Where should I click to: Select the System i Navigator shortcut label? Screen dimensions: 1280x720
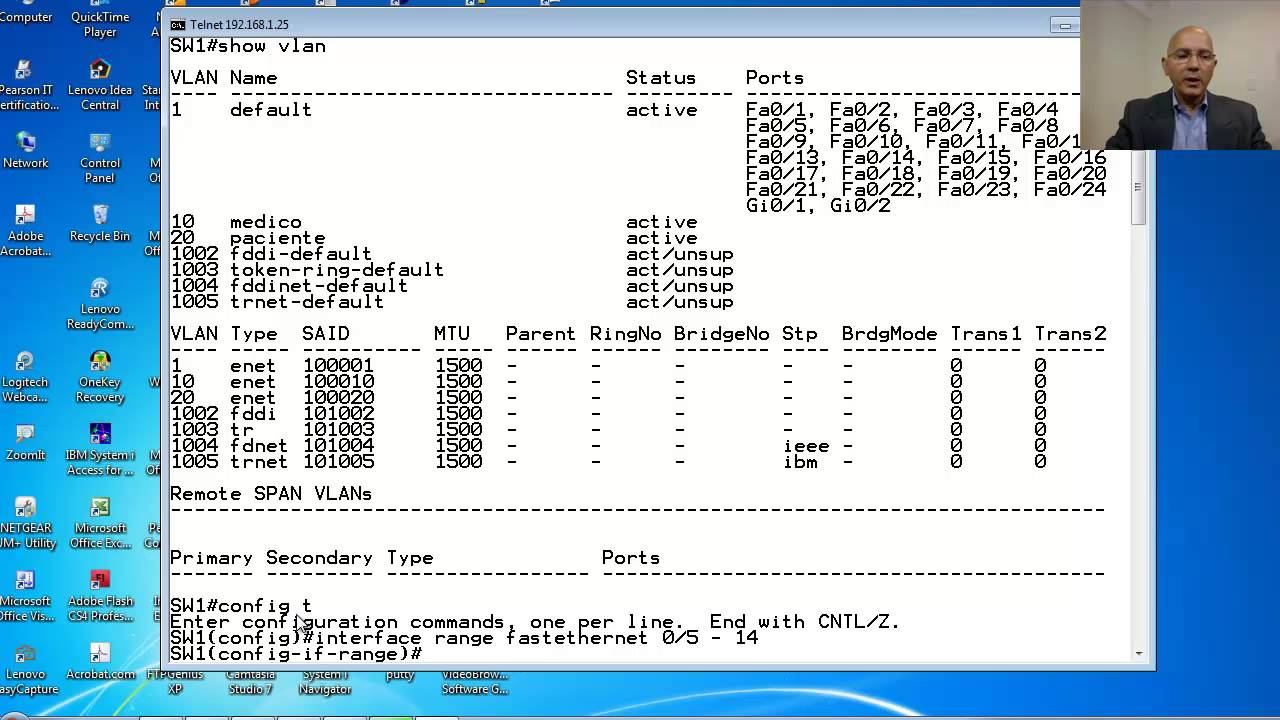coord(325,682)
